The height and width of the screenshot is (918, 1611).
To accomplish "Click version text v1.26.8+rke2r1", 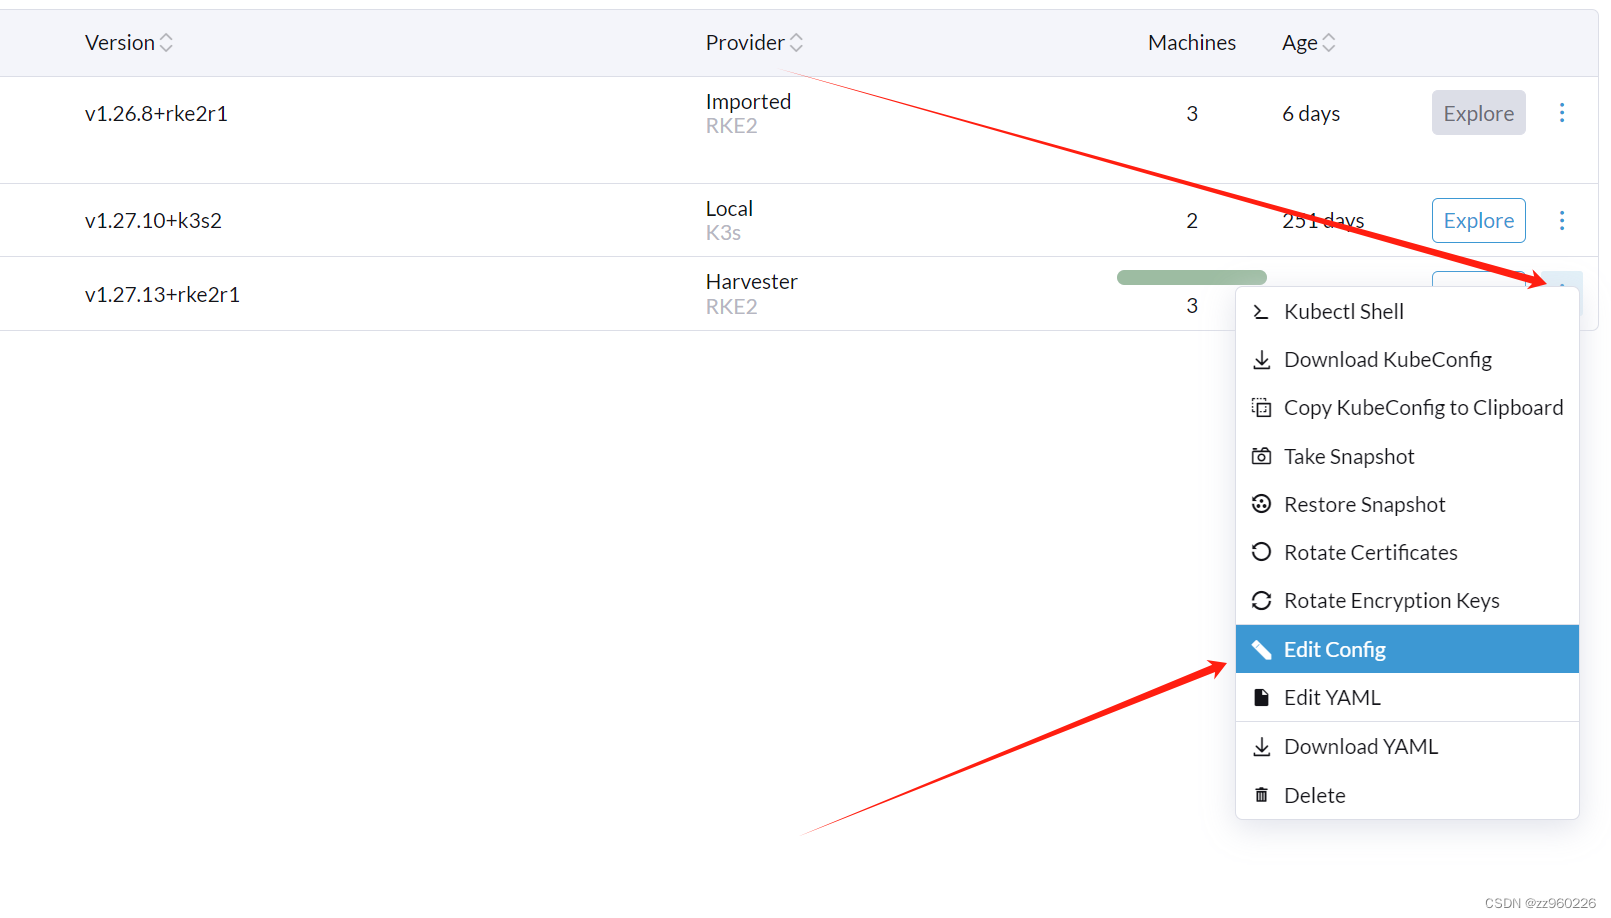I will click(156, 114).
